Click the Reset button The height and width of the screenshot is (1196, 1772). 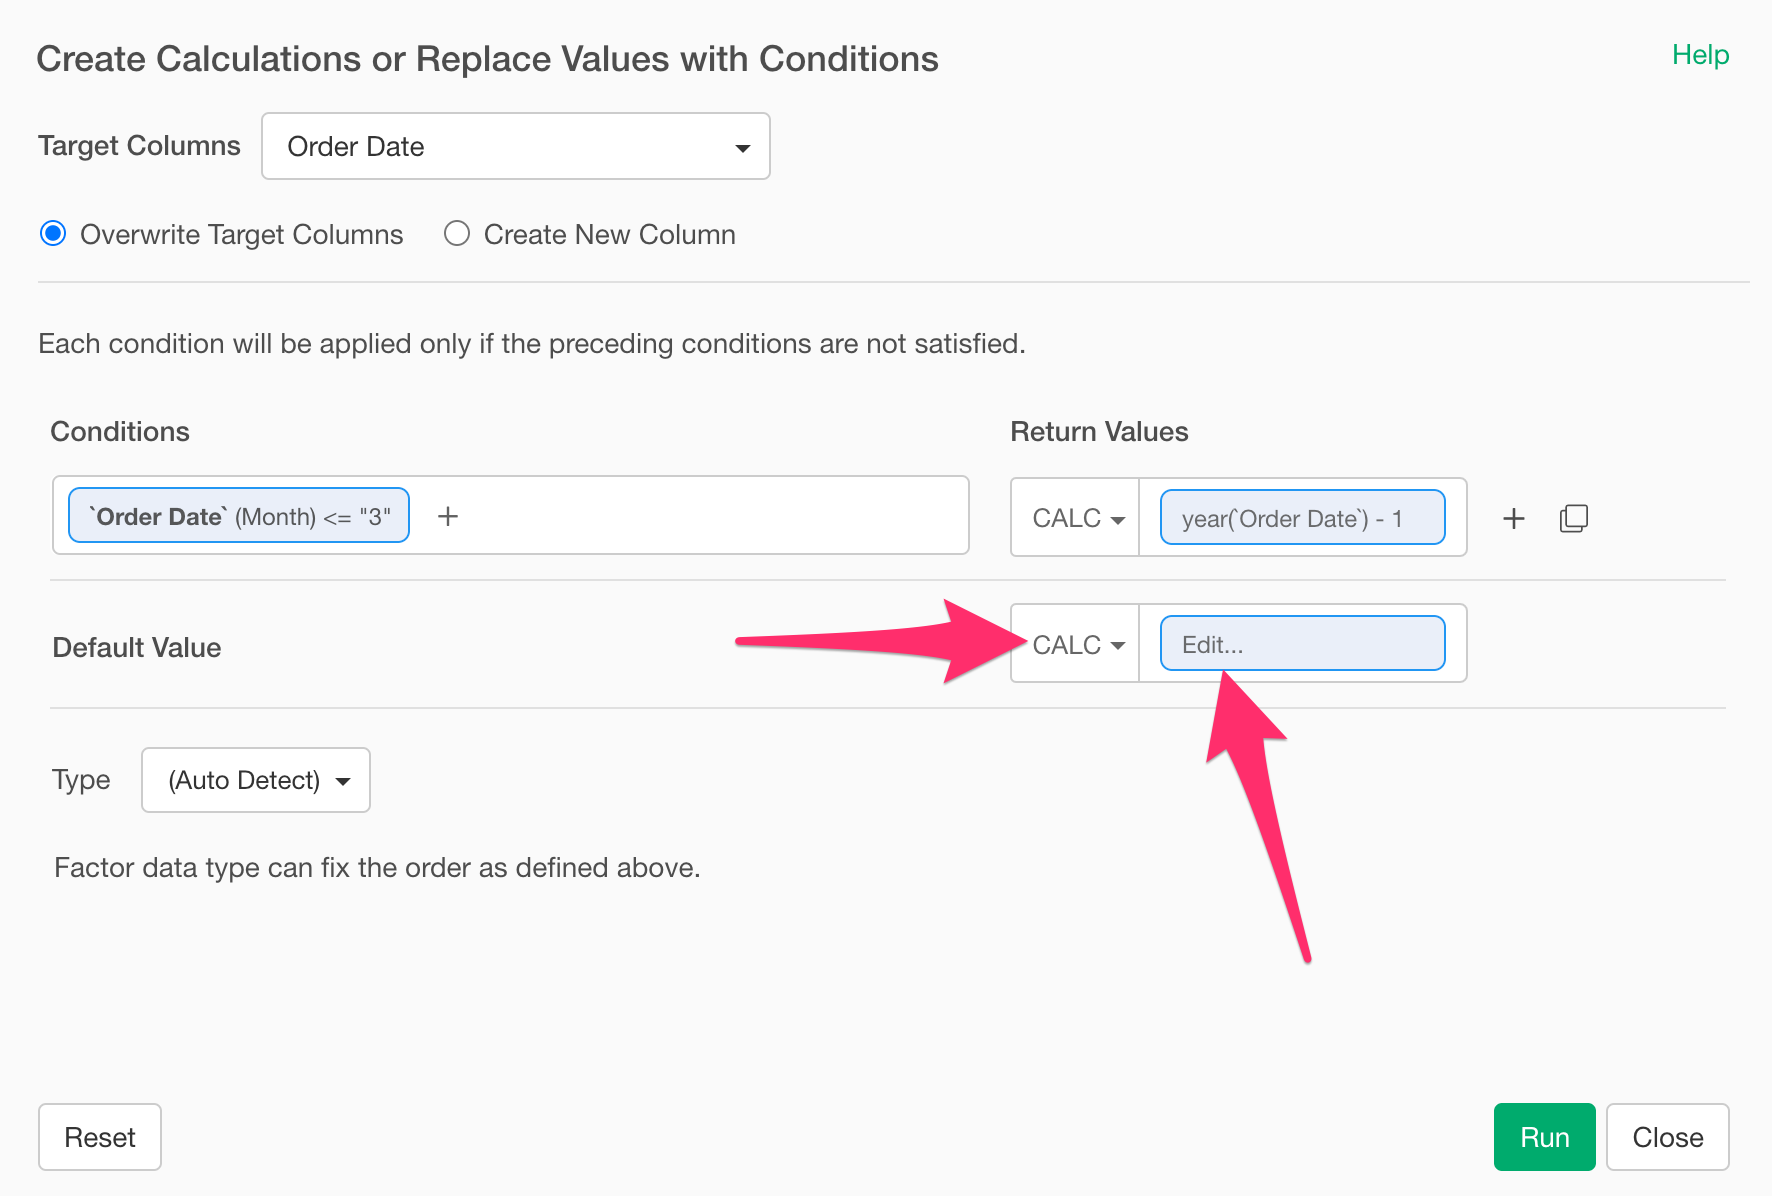(100, 1137)
